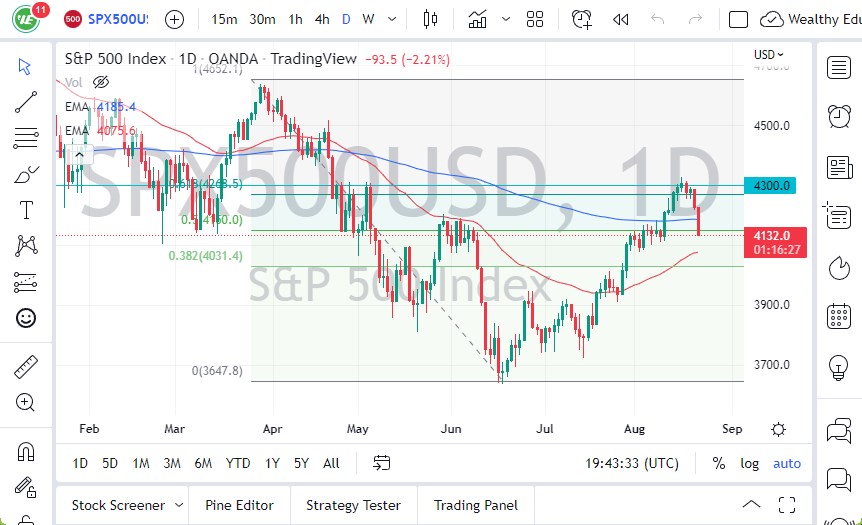The image size is (862, 525).
Task: Open the alerts panel with alarm clock icon
Action: [x=839, y=117]
